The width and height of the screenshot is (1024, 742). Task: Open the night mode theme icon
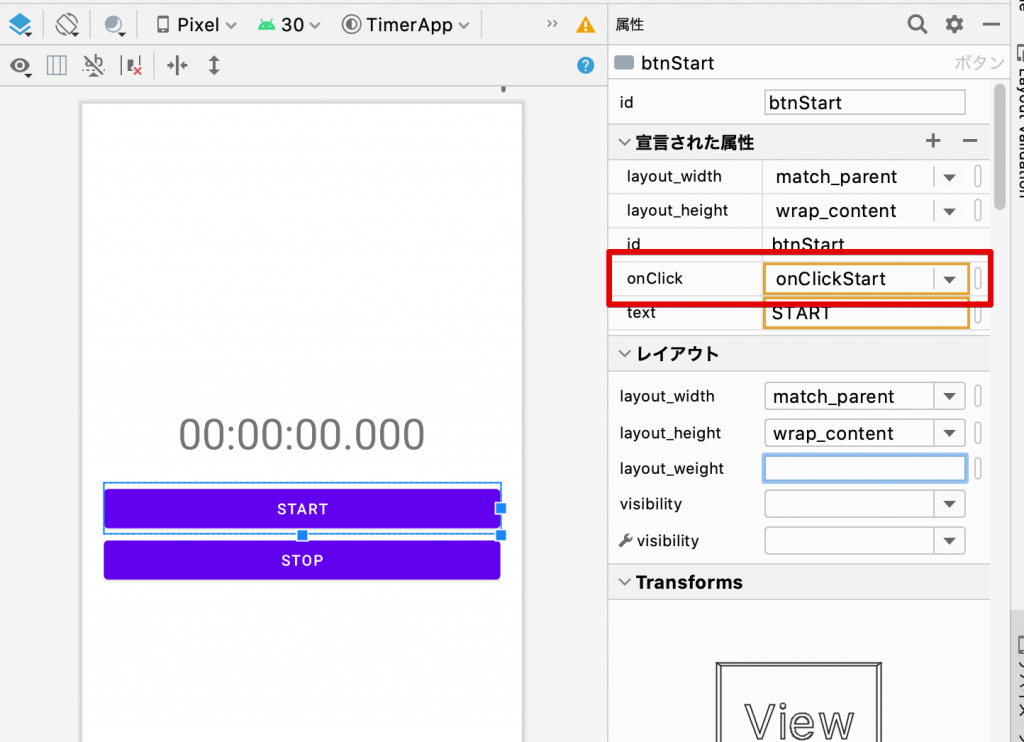pyautogui.click(x=114, y=25)
